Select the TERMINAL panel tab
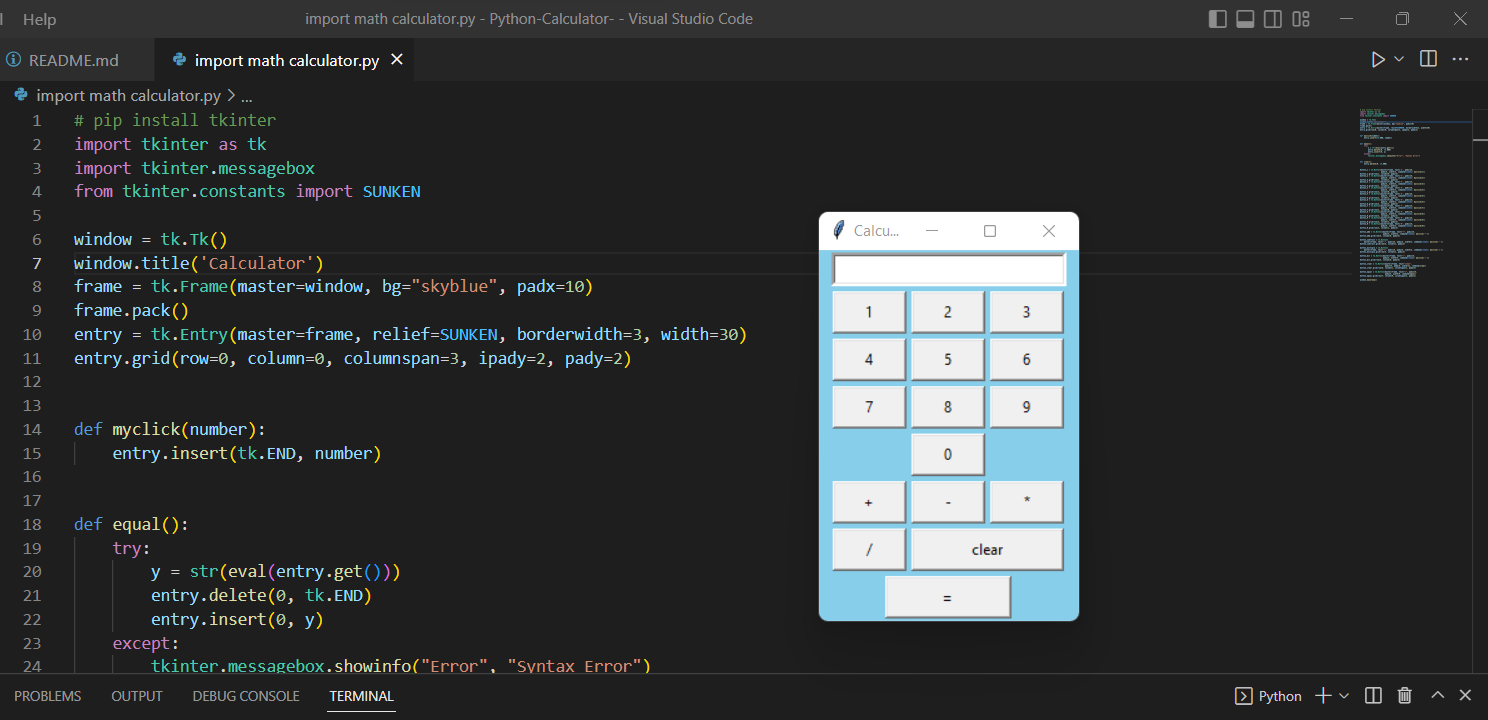Image resolution: width=1488 pixels, height=720 pixels. [362, 696]
